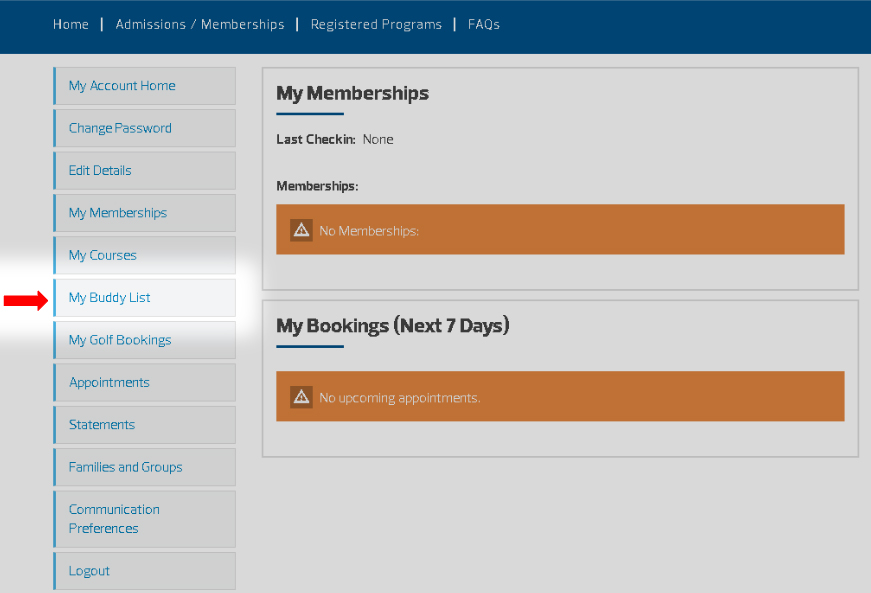Image resolution: width=871 pixels, height=593 pixels.
Task: Go to Registered Programs page
Action: click(x=376, y=24)
